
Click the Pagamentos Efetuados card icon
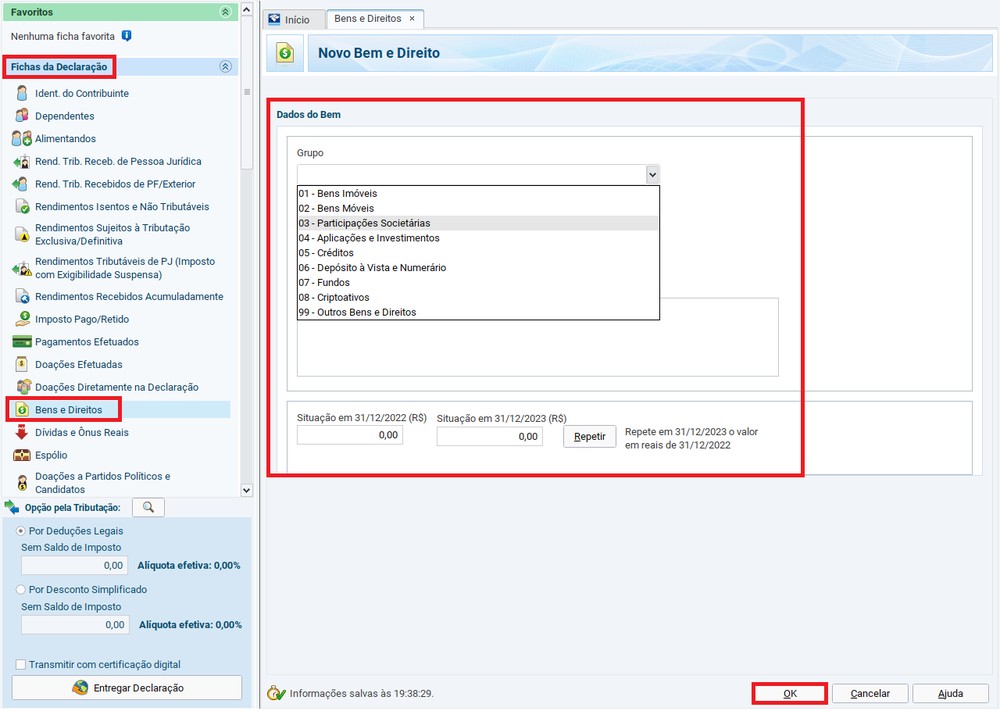pyautogui.click(x=21, y=342)
